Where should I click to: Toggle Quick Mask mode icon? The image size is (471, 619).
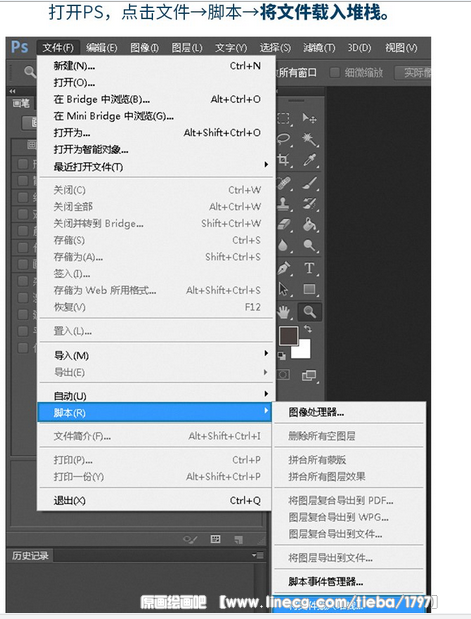coord(283,375)
